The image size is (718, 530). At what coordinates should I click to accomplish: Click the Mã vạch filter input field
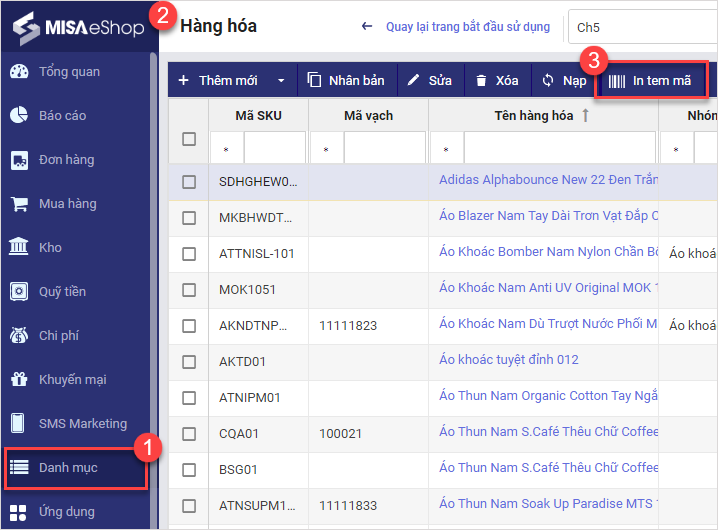[x=385, y=148]
